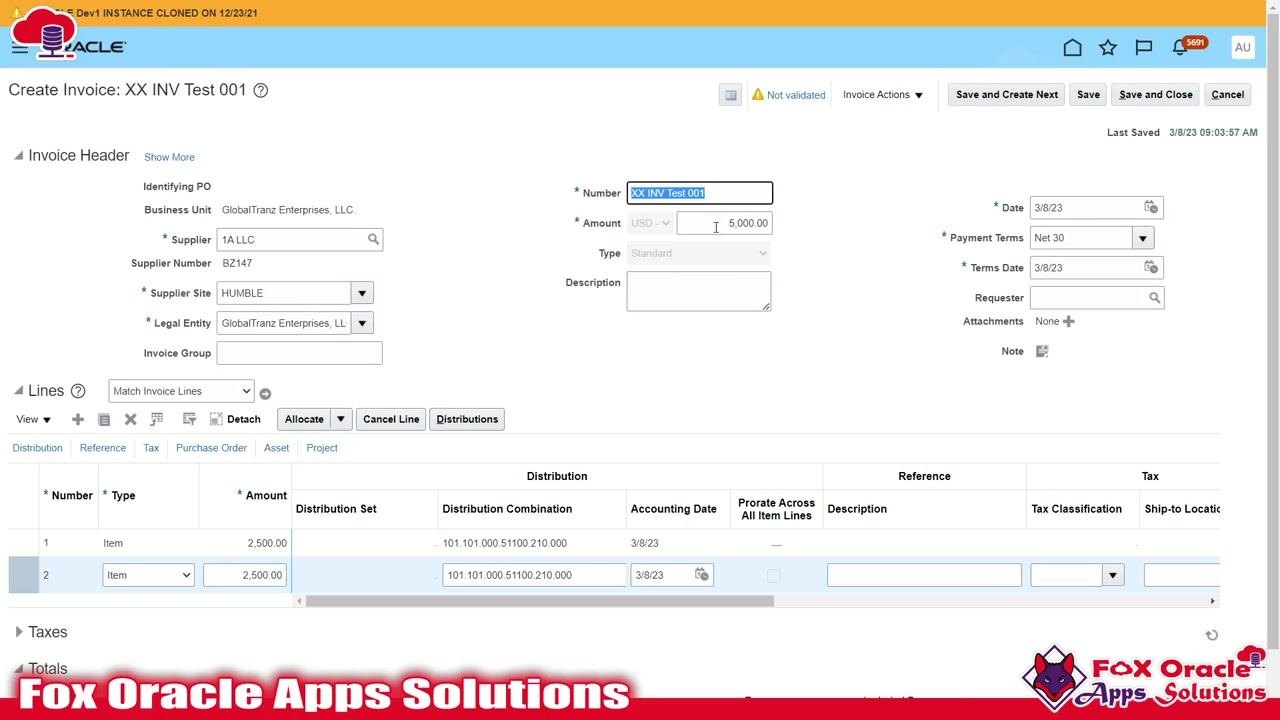Open the Home icon in header

click(x=1072, y=47)
